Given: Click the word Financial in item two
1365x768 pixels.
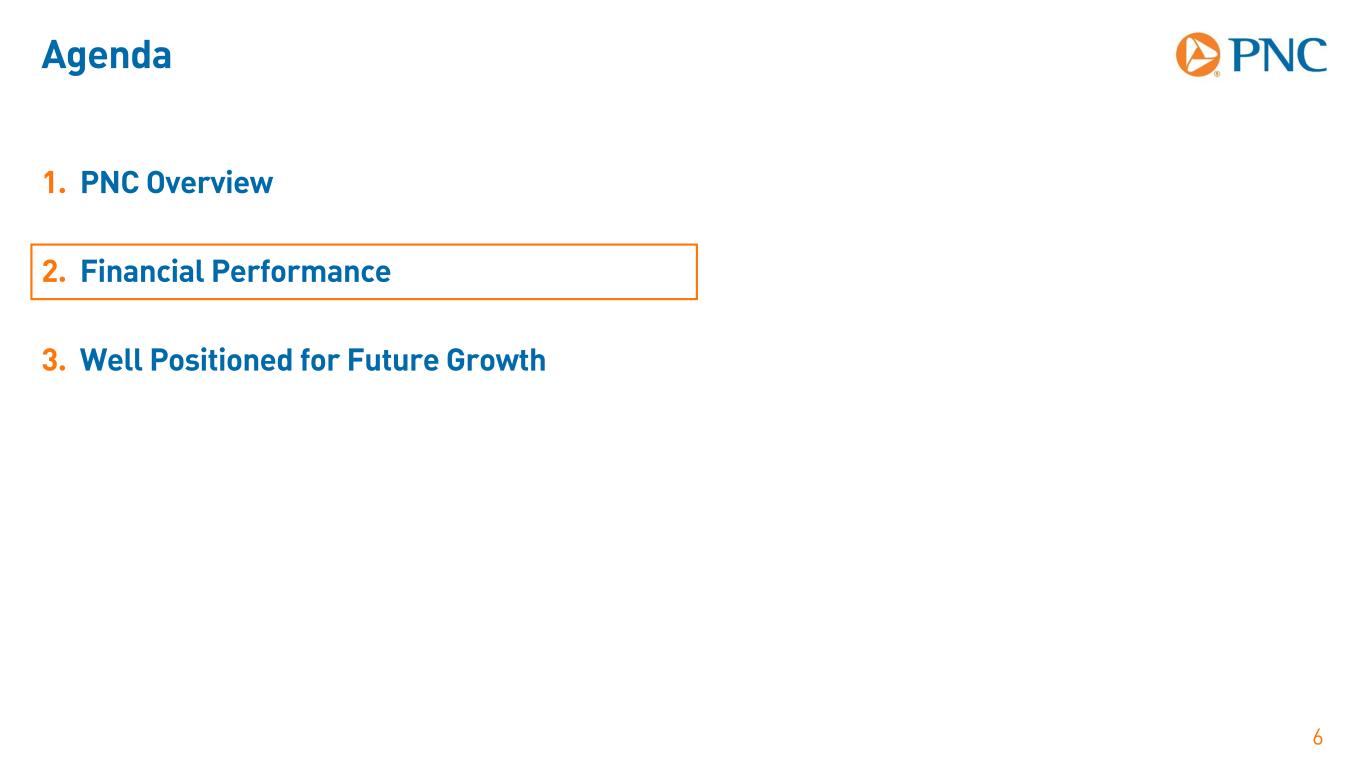Looking at the screenshot, I should (x=141, y=272).
